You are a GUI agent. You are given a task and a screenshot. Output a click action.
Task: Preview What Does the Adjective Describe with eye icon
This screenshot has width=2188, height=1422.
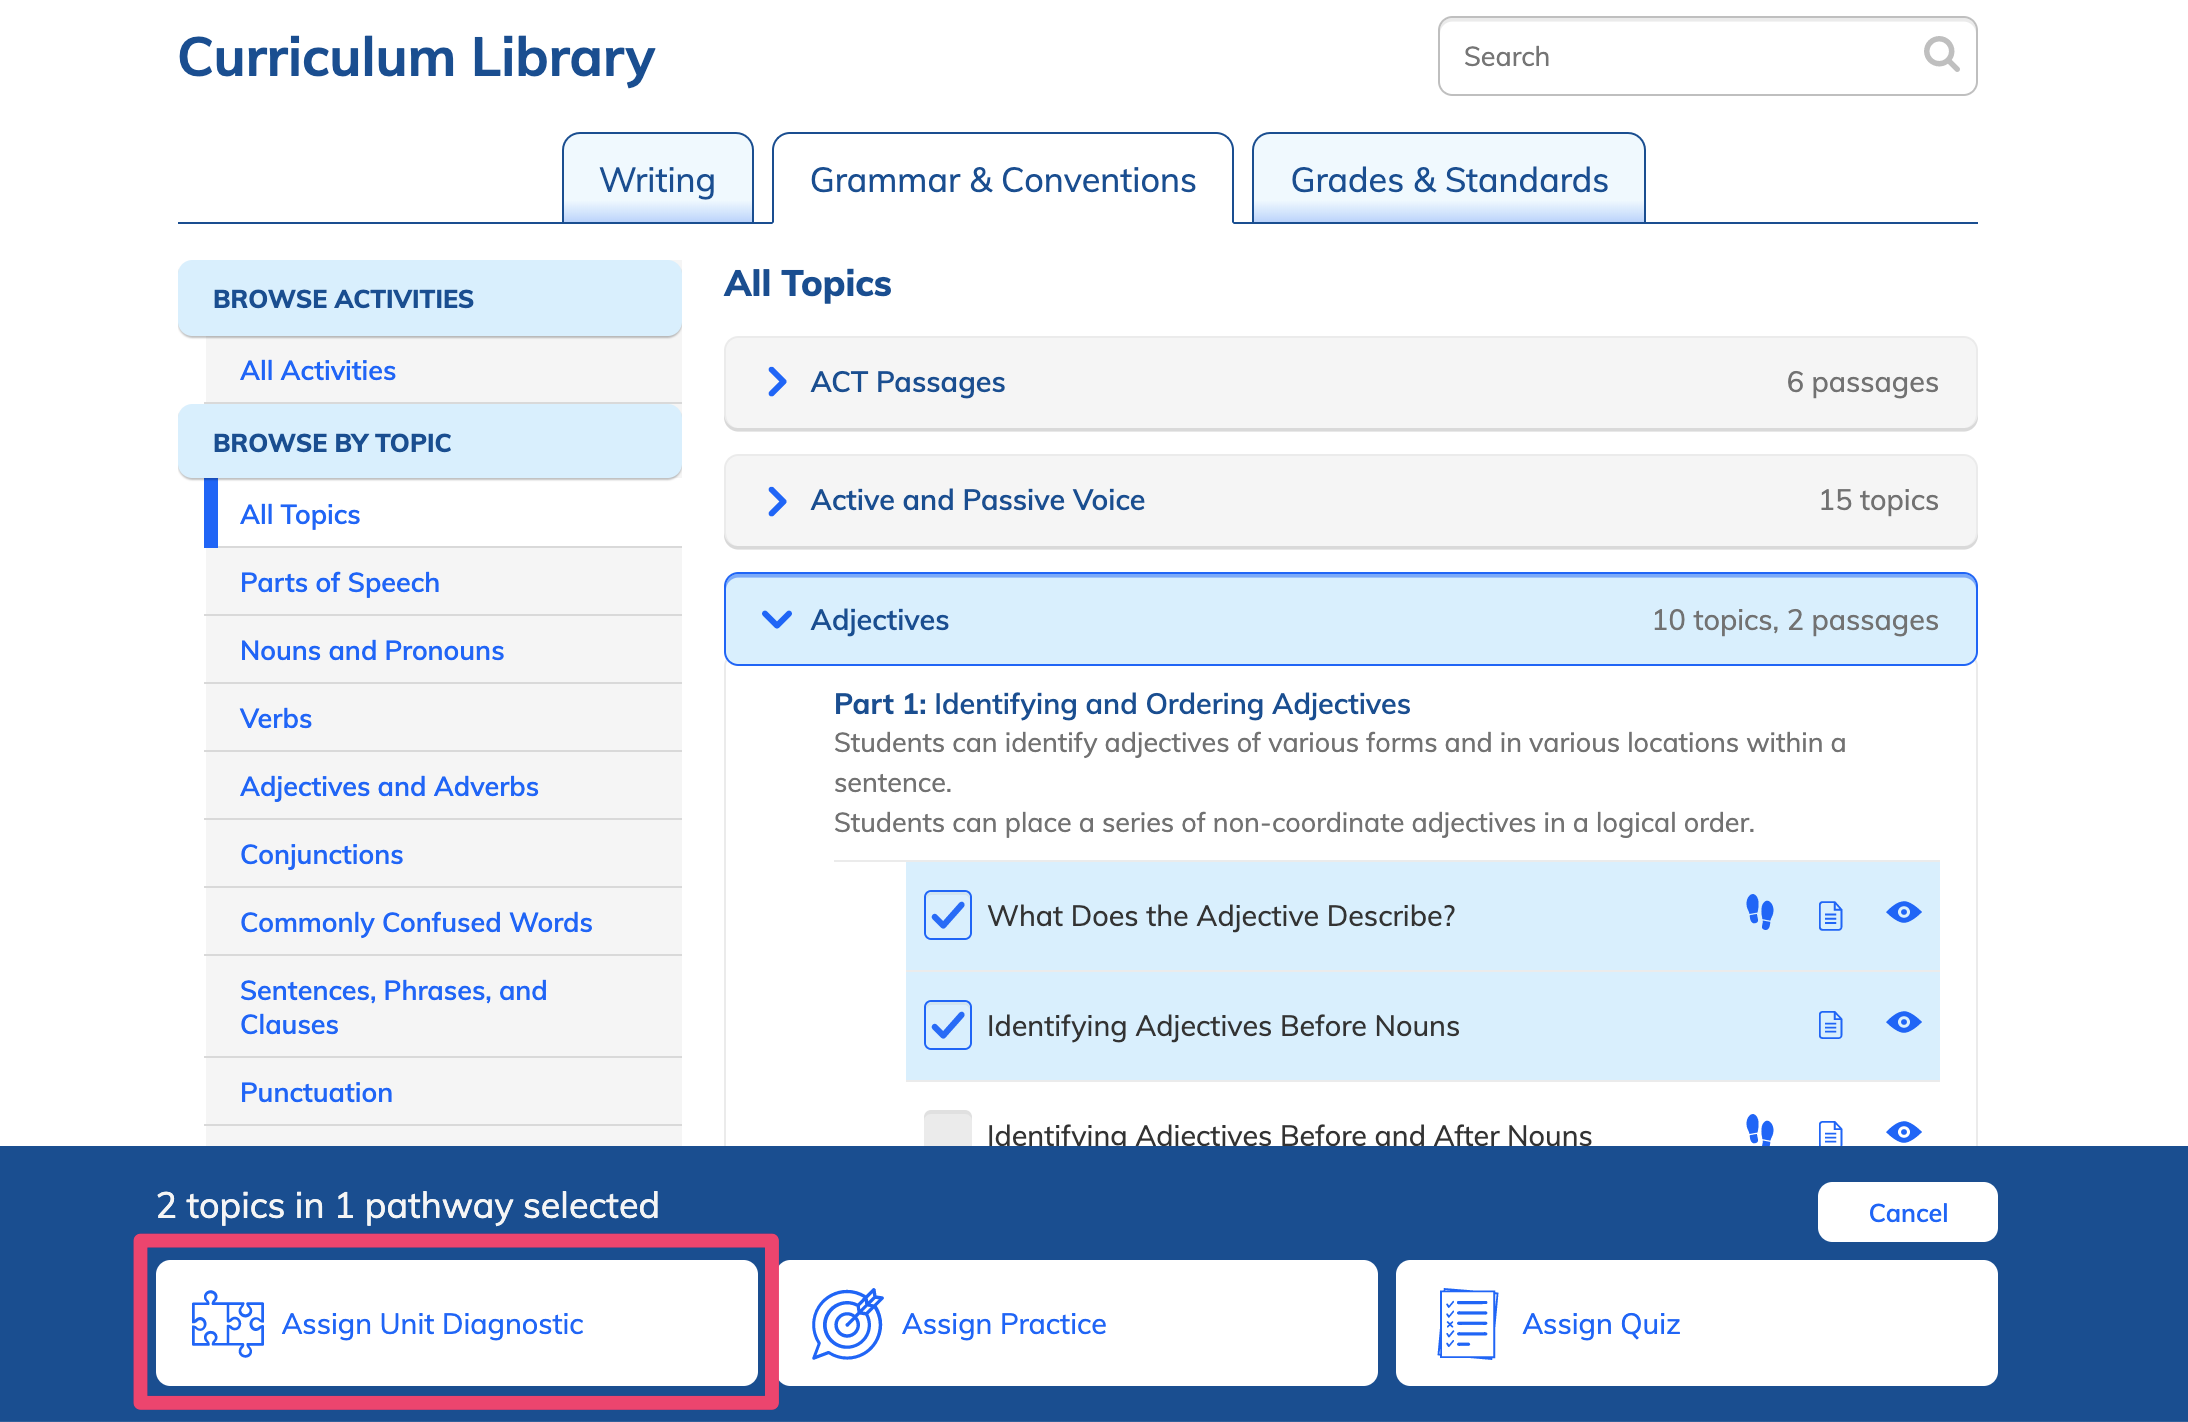click(1904, 912)
